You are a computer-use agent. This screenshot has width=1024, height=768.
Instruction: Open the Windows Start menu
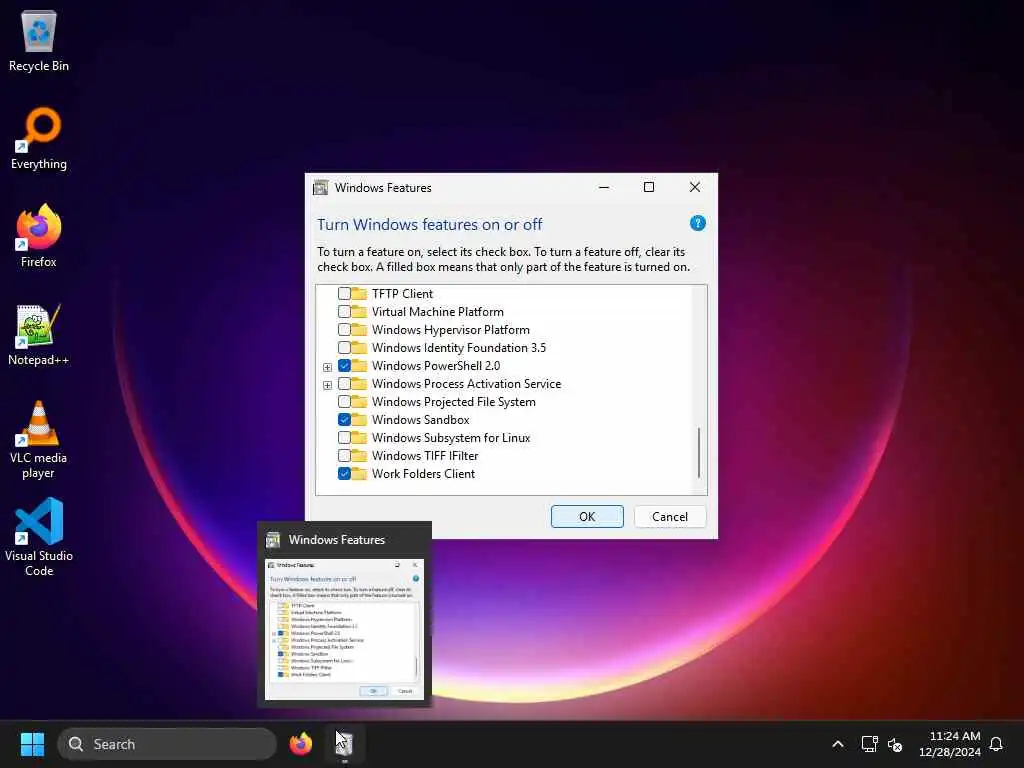pyautogui.click(x=32, y=744)
